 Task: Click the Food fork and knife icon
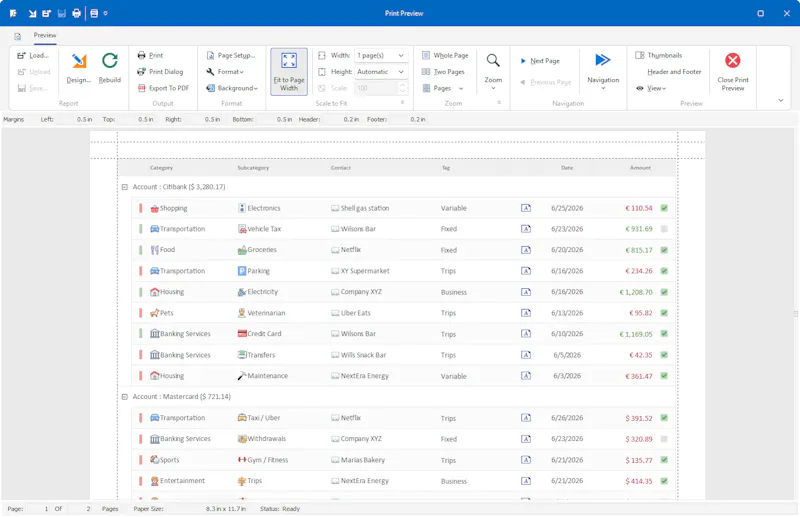(155, 250)
